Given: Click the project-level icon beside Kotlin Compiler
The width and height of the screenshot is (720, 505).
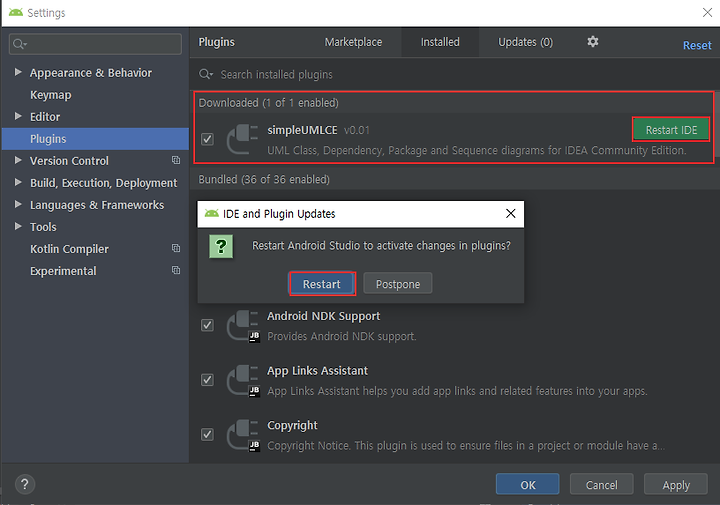Looking at the screenshot, I should 176,248.
